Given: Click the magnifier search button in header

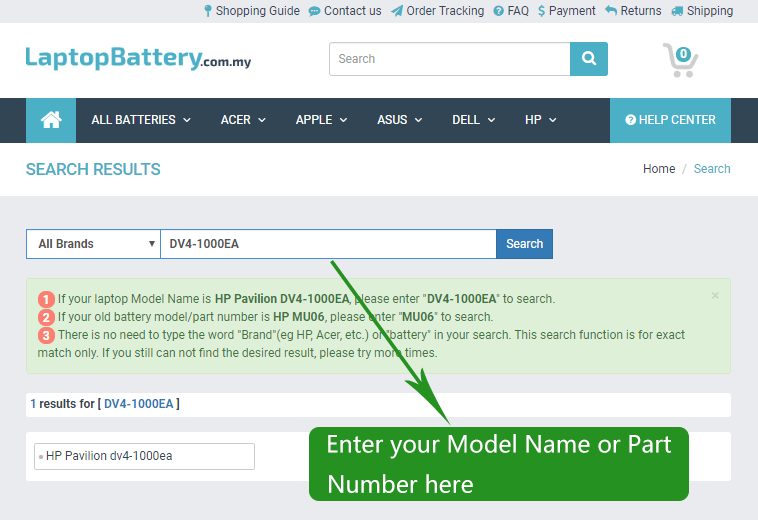Looking at the screenshot, I should pyautogui.click(x=589, y=59).
